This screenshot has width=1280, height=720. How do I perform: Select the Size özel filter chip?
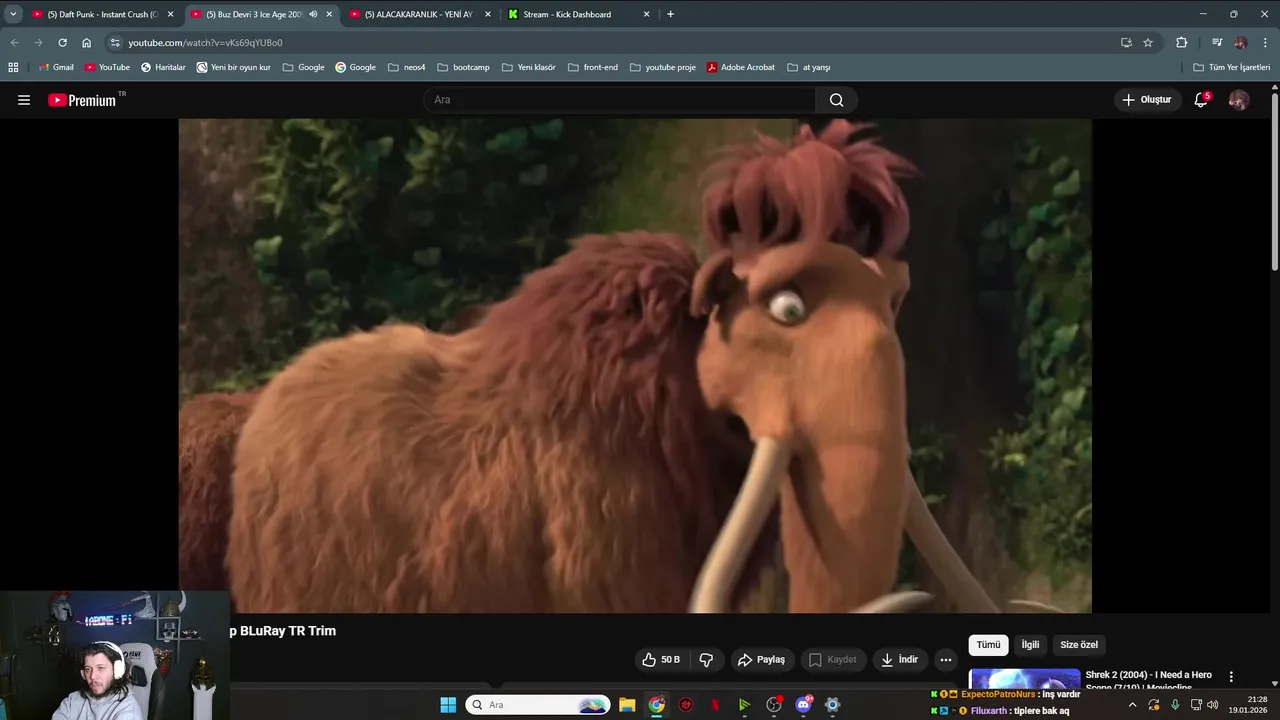1079,645
